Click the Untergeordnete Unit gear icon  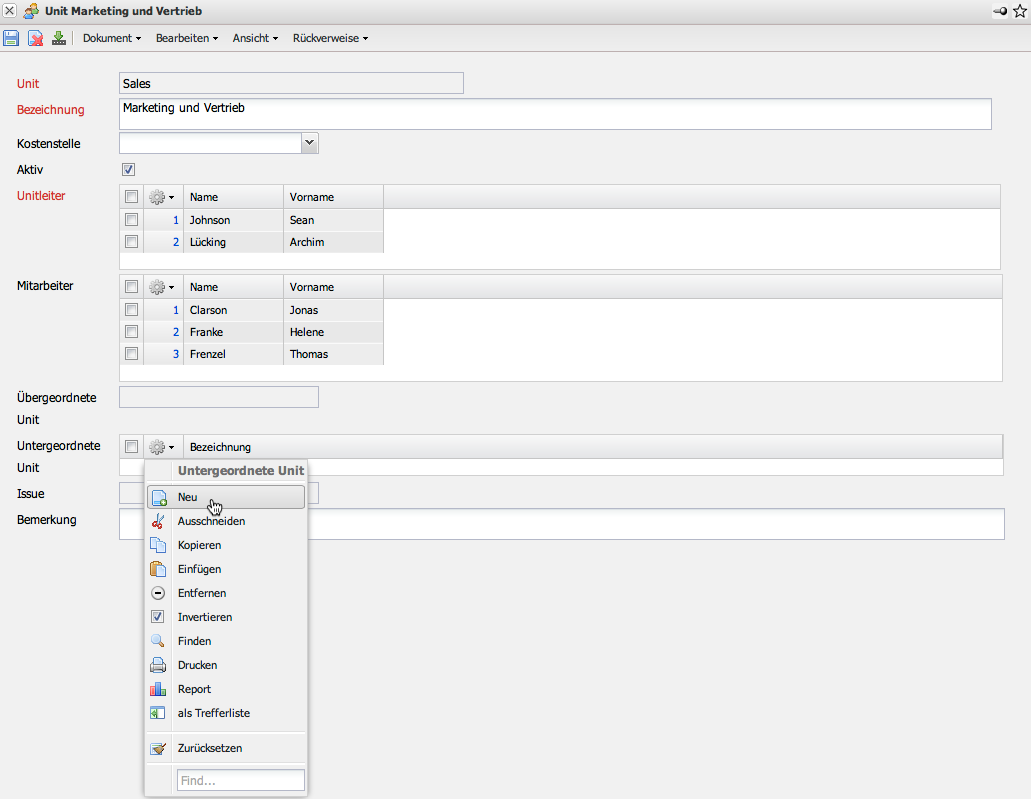click(161, 447)
